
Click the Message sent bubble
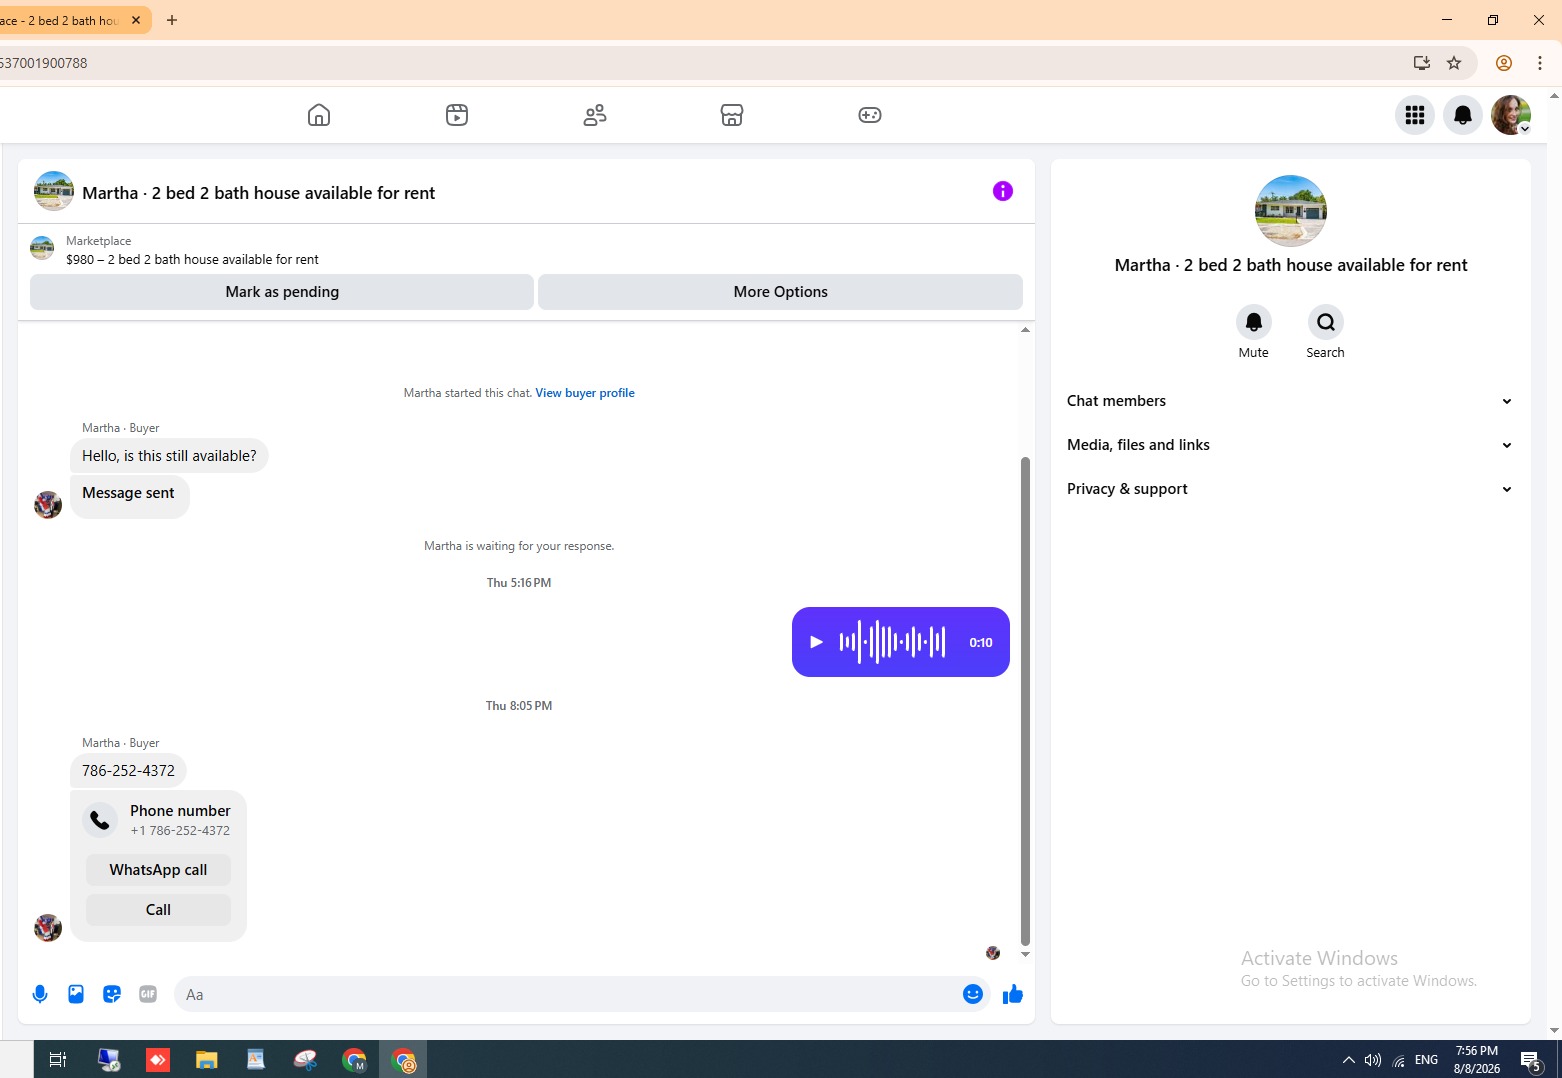click(129, 496)
